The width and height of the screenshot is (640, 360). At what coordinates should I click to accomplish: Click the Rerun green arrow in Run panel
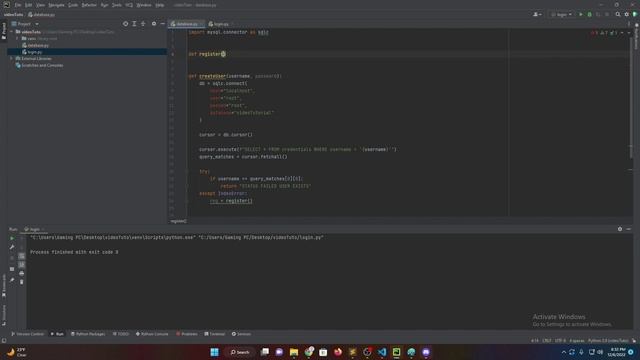point(12,238)
